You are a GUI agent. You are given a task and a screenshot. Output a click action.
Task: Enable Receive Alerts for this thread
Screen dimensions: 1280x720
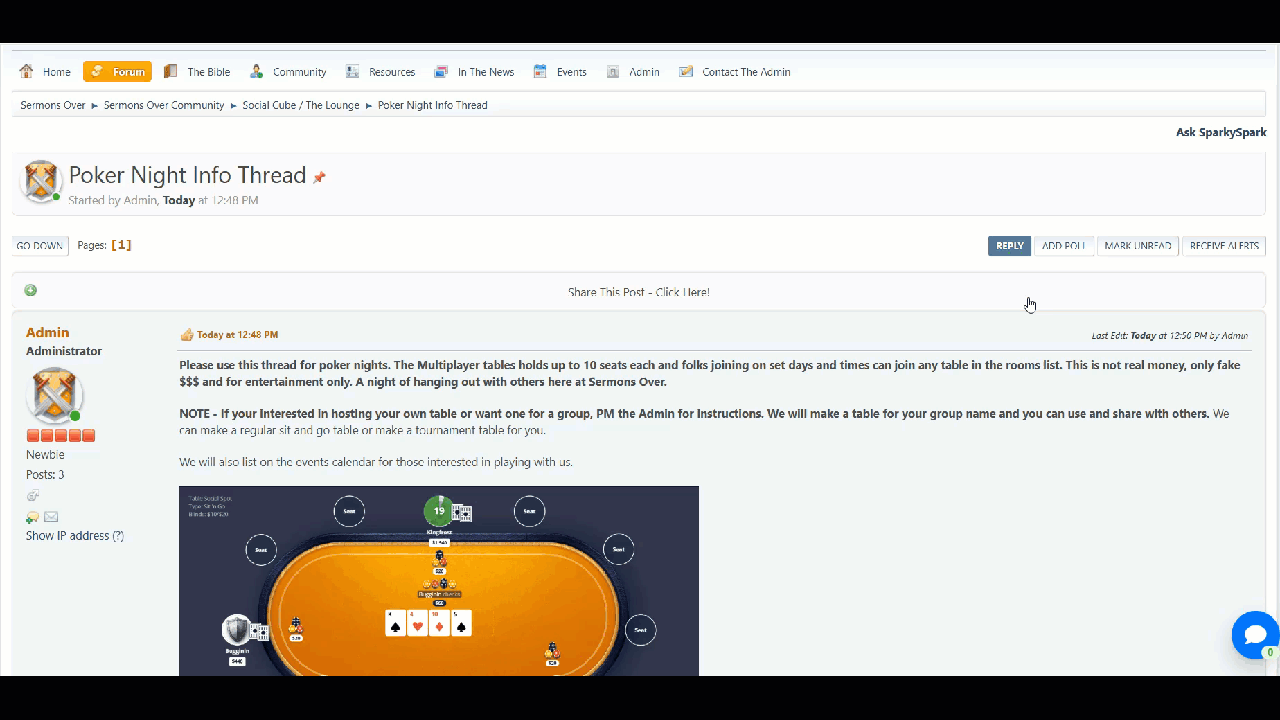click(x=1223, y=246)
